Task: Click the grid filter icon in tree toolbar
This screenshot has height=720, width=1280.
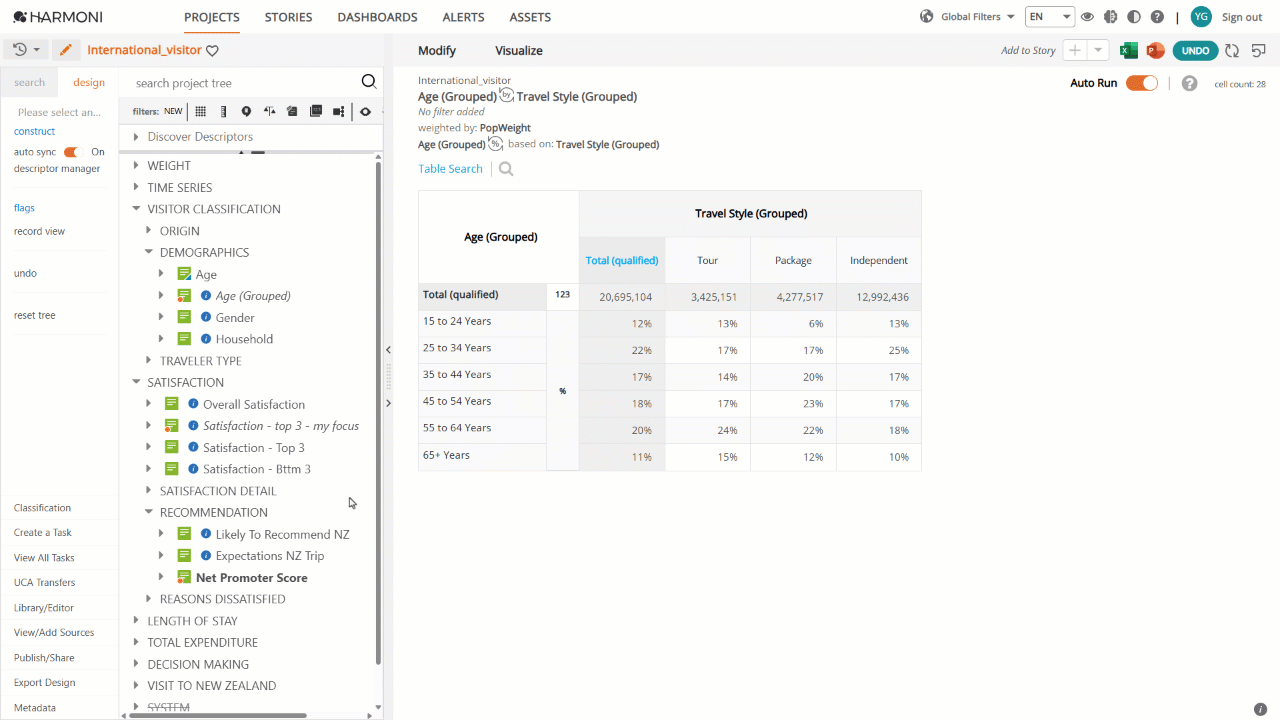Action: coord(201,112)
